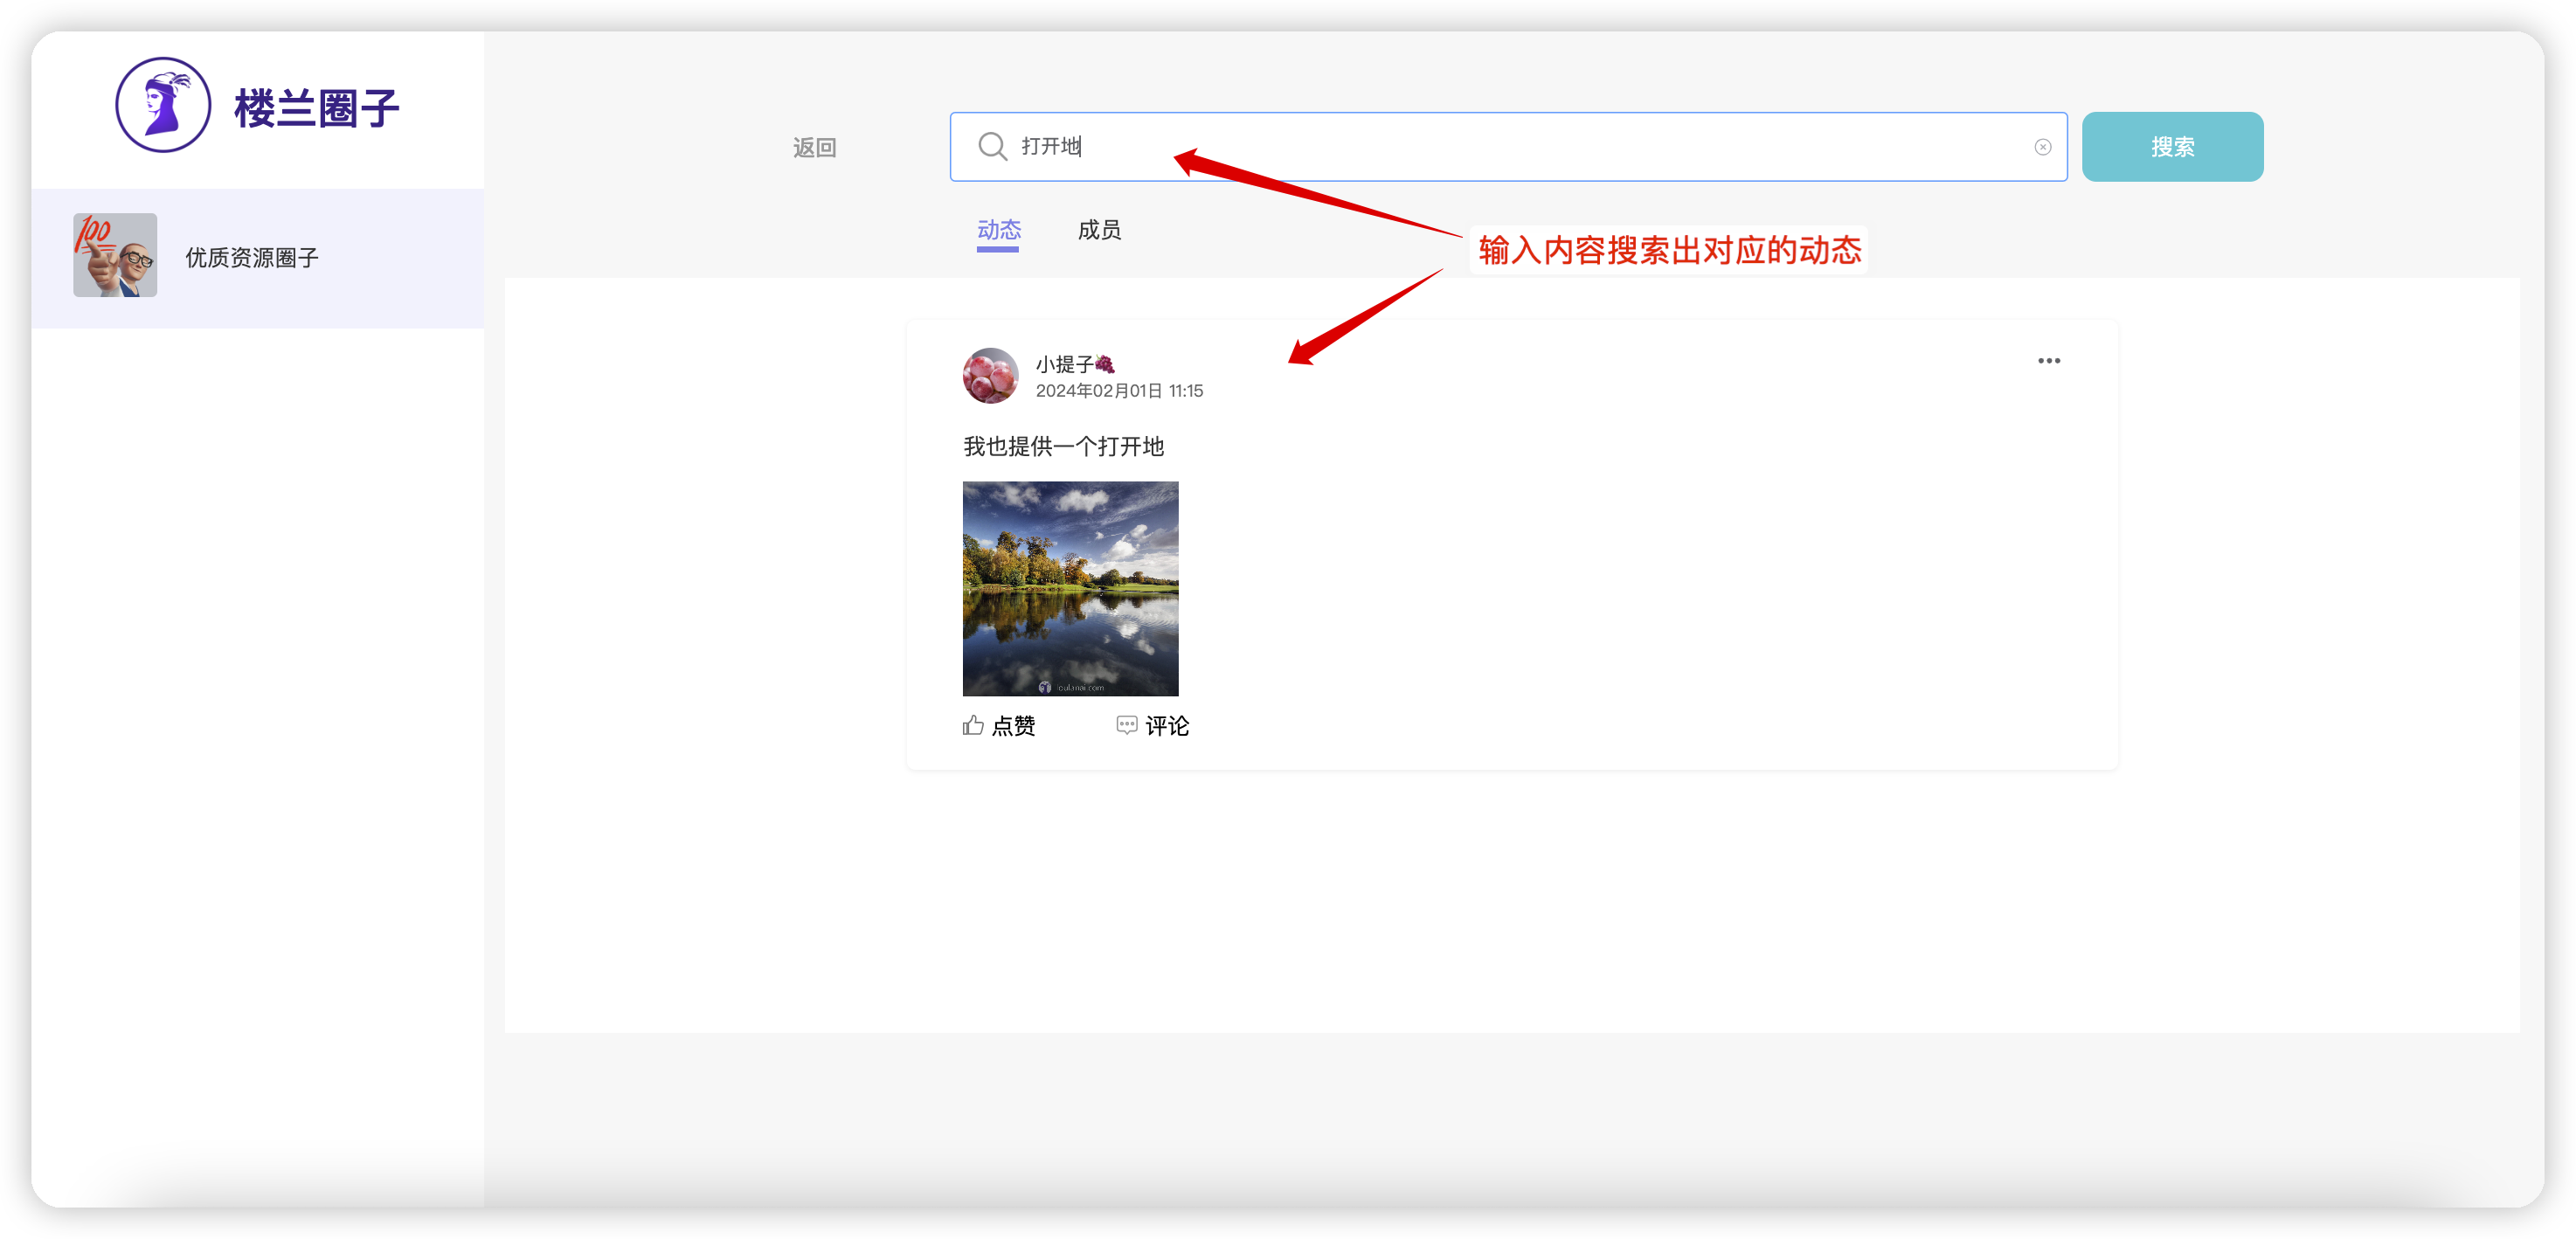Click the comment bubble icon
2576x1239 pixels.
1126,726
